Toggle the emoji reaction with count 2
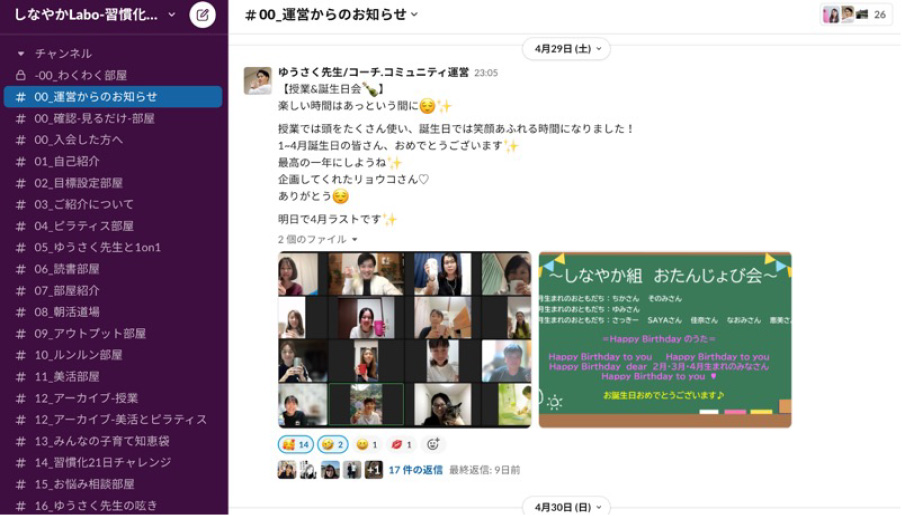902x516 pixels. 332,445
